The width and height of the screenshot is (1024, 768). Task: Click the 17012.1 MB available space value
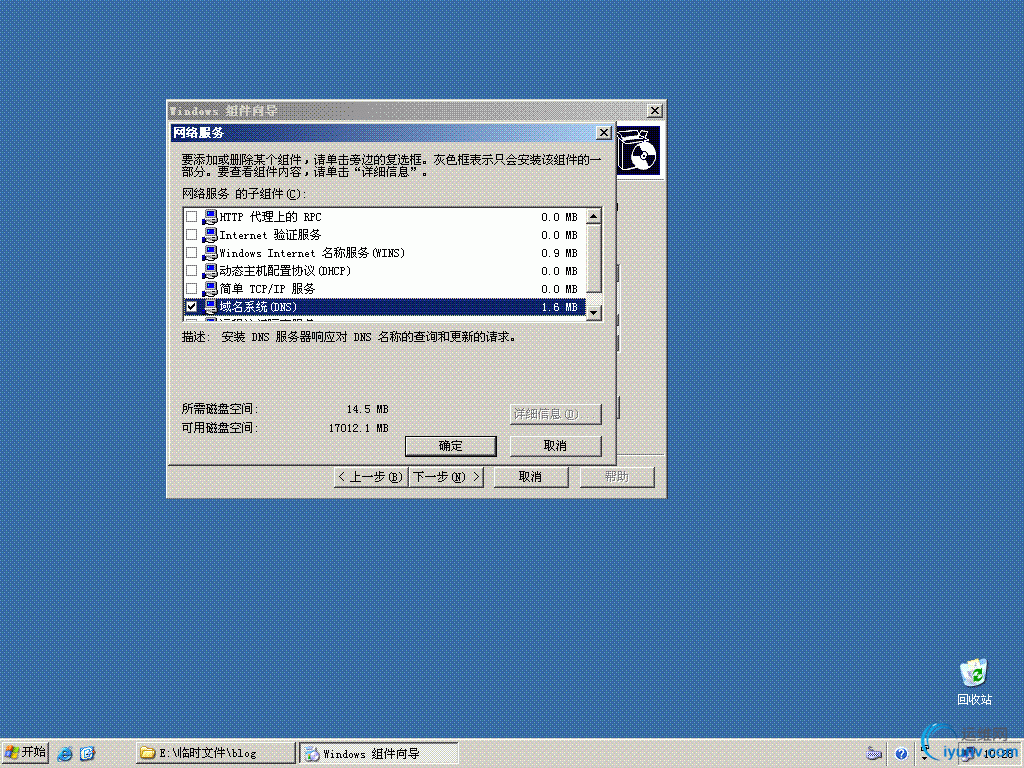359,428
